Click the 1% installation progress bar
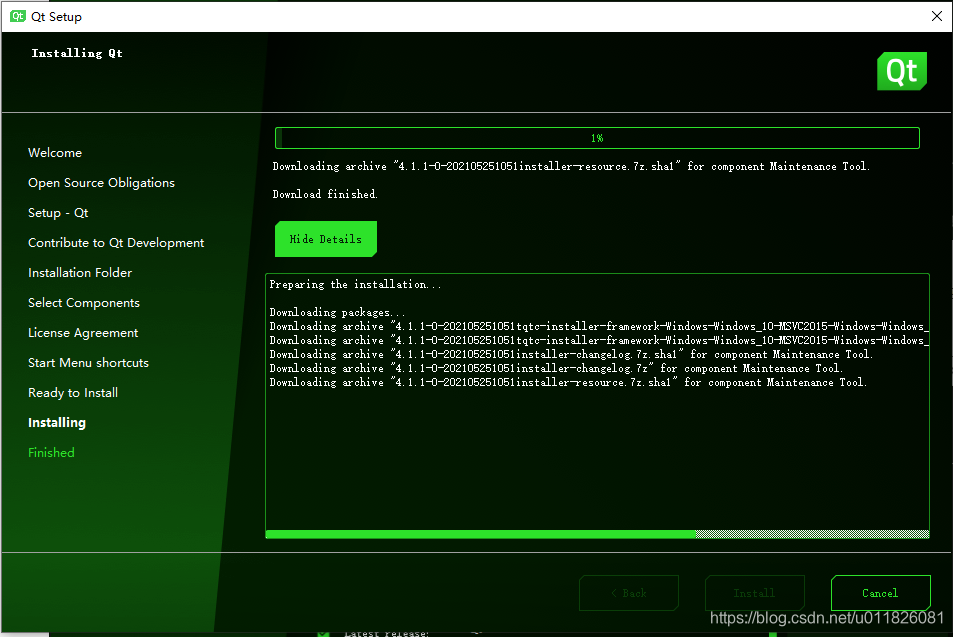Screen dimensions: 953x637 597,138
